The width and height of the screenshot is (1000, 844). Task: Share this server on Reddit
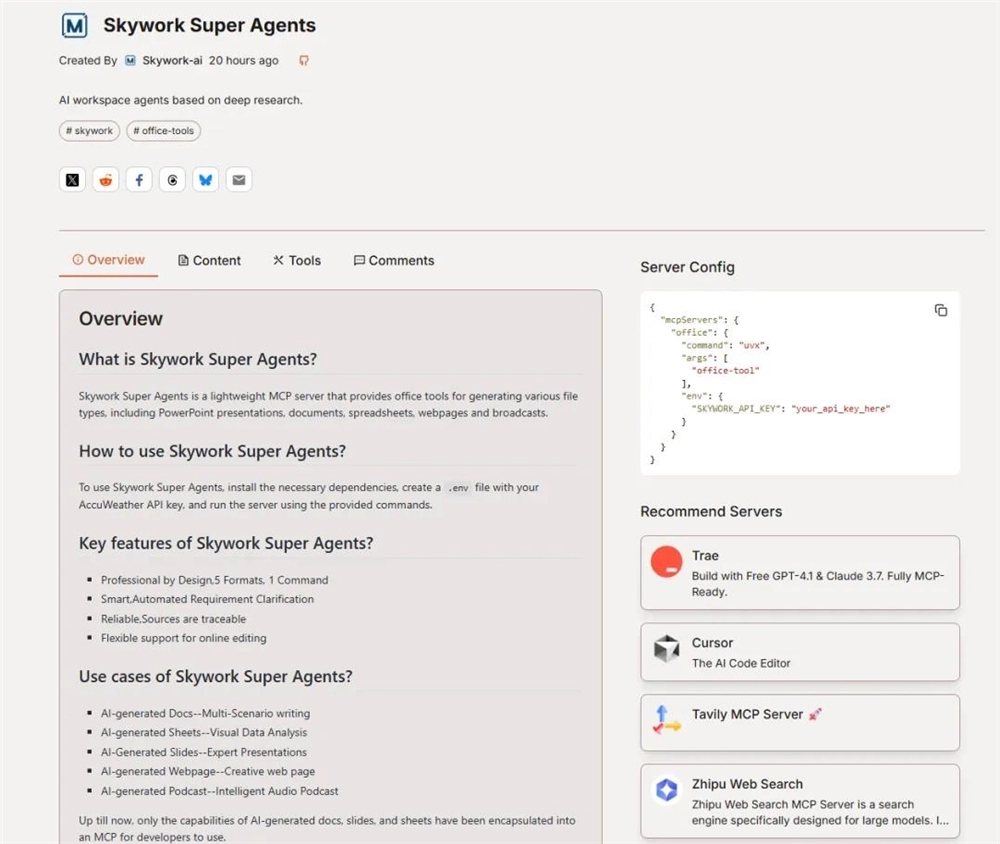[105, 180]
